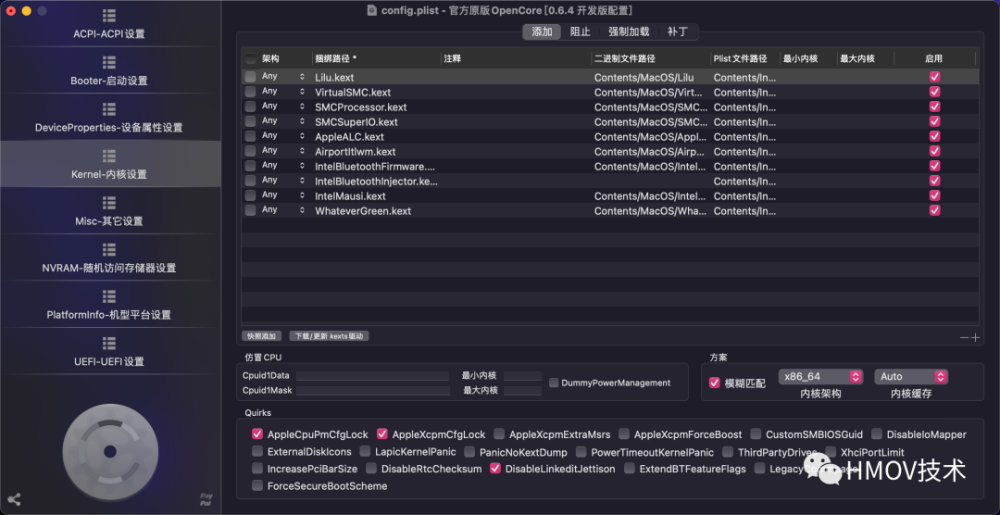Select IntelBluetoothInjector kext bundle path
Screen dimensions: 1000x515
coord(376,180)
